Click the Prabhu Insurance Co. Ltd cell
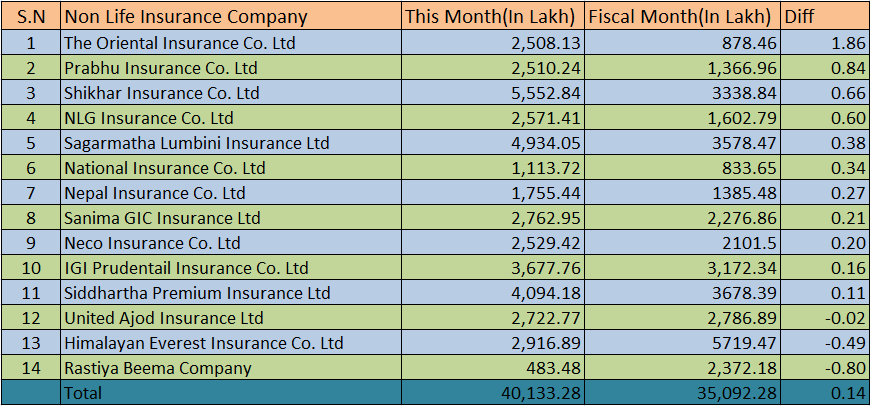This screenshot has width=870, height=406. tap(160, 68)
